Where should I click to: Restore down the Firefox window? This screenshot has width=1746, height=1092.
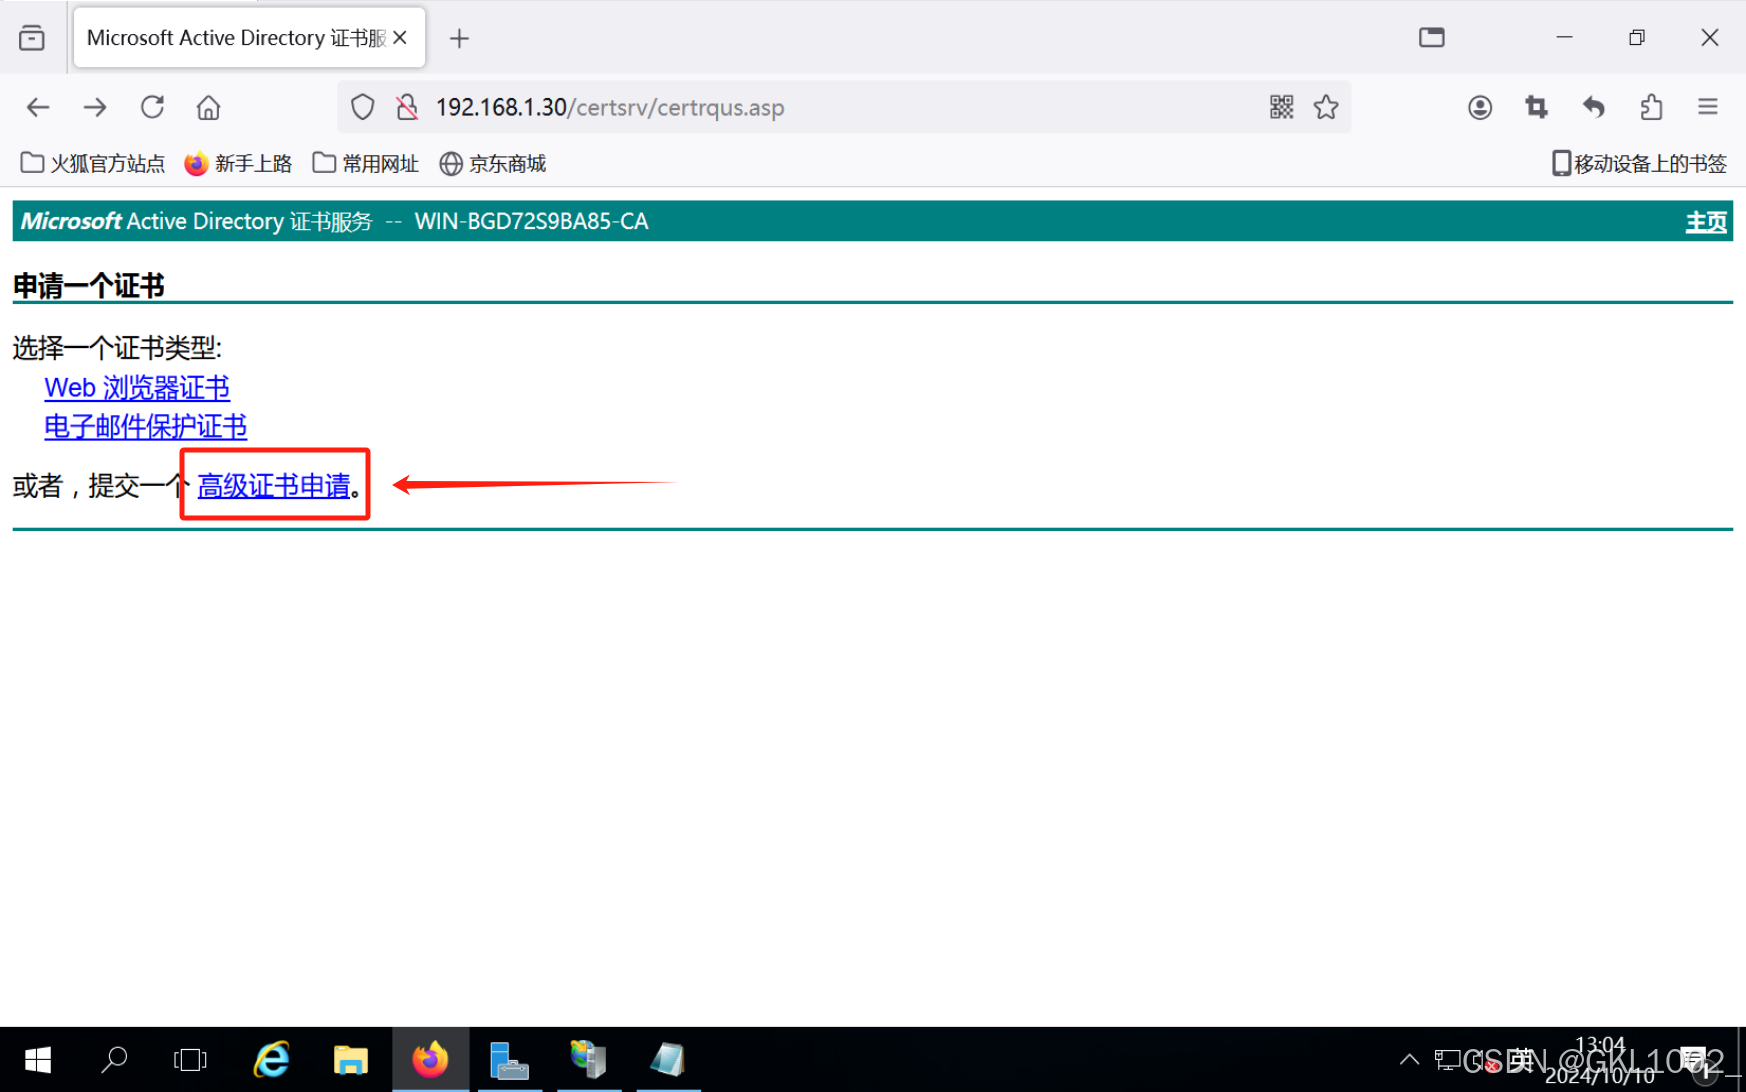pyautogui.click(x=1637, y=38)
